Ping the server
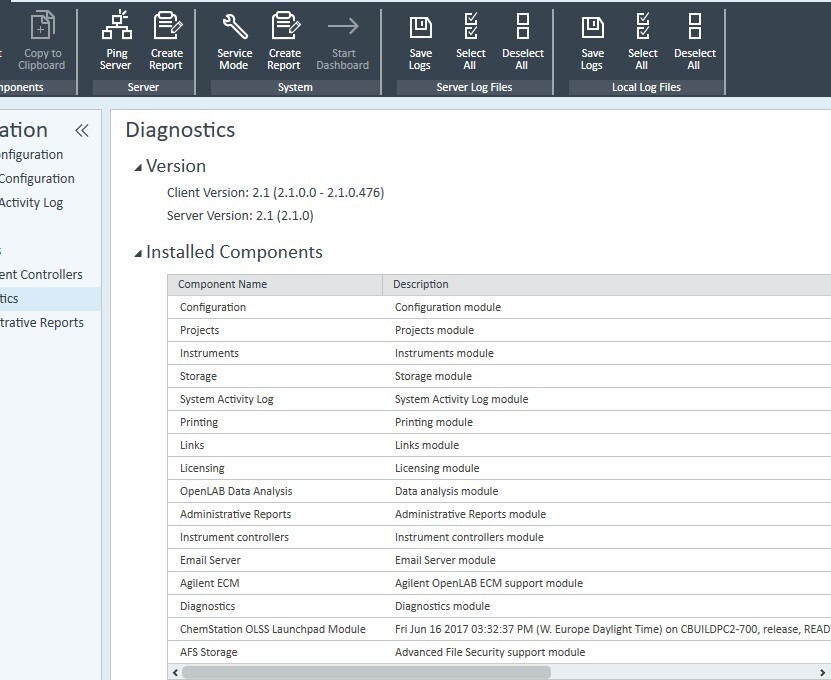Viewport: 831px width, 680px height. pyautogui.click(x=116, y=42)
